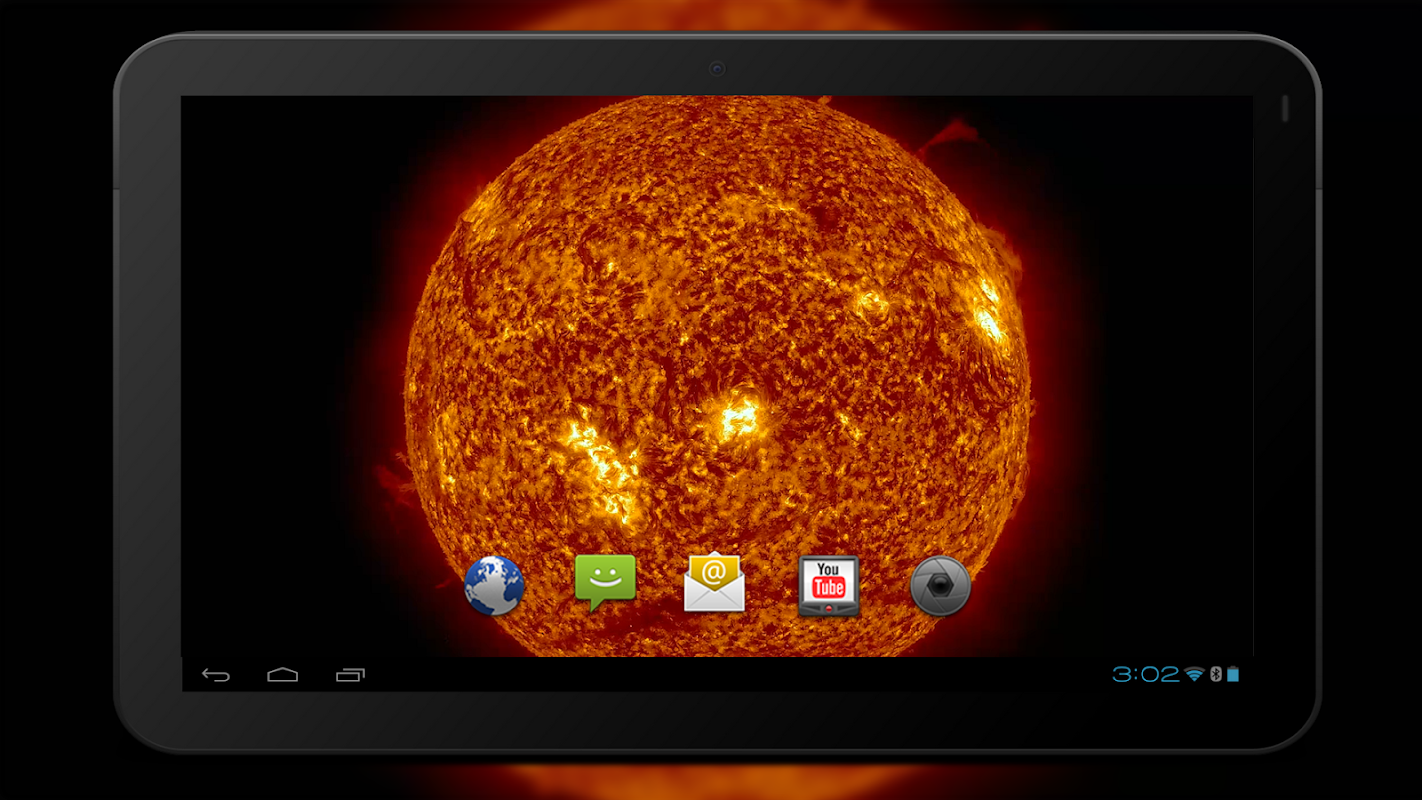Tap the Back navigation arrow
The height and width of the screenshot is (800, 1422).
click(x=216, y=675)
